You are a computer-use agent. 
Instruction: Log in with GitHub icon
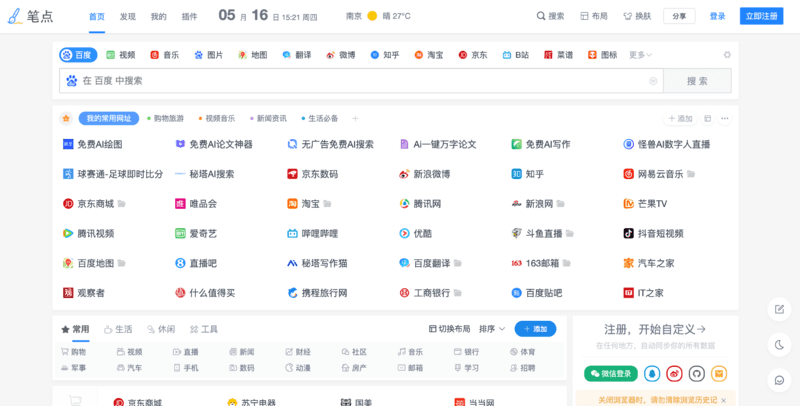click(696, 374)
